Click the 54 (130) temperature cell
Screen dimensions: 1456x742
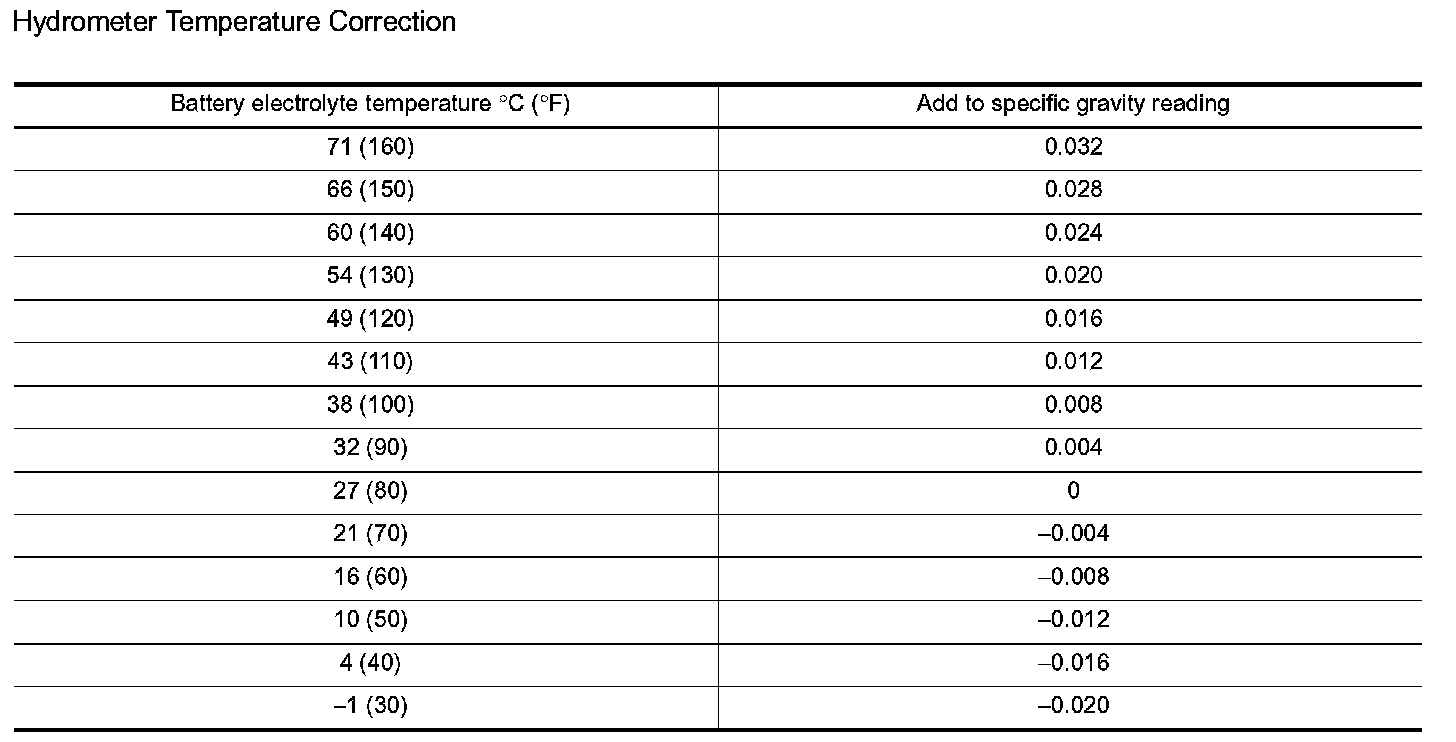[370, 276]
